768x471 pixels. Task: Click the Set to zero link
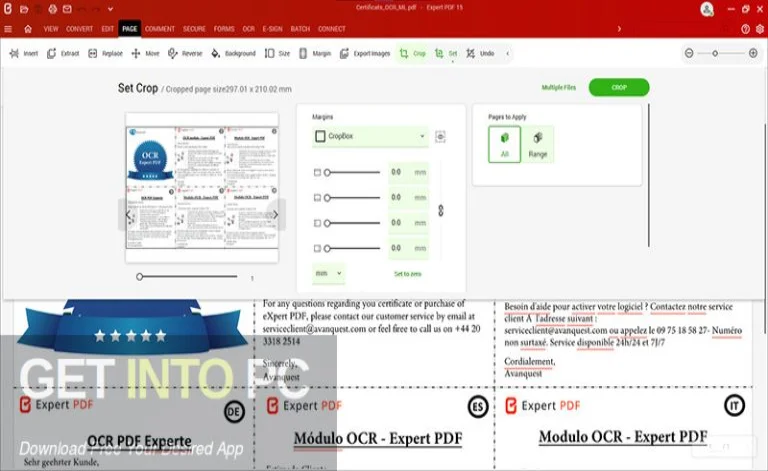pos(408,274)
